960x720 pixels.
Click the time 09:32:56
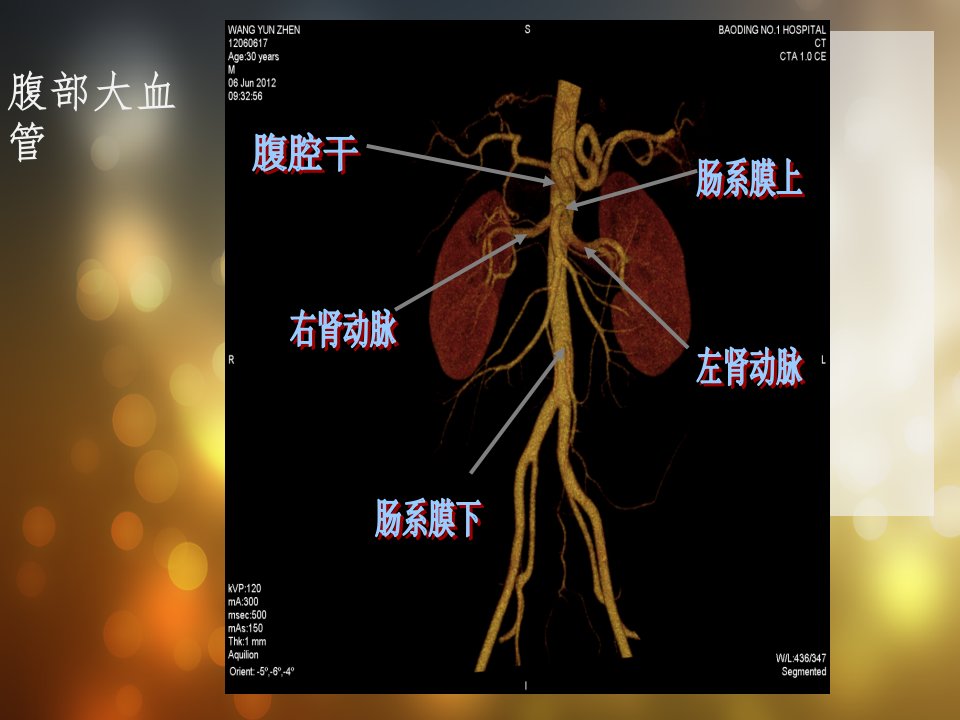245,96
